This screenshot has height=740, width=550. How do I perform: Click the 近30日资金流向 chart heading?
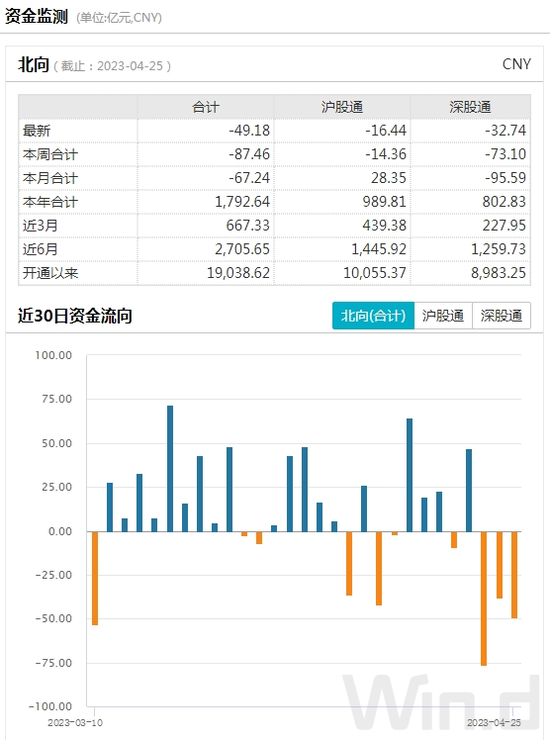point(75,316)
